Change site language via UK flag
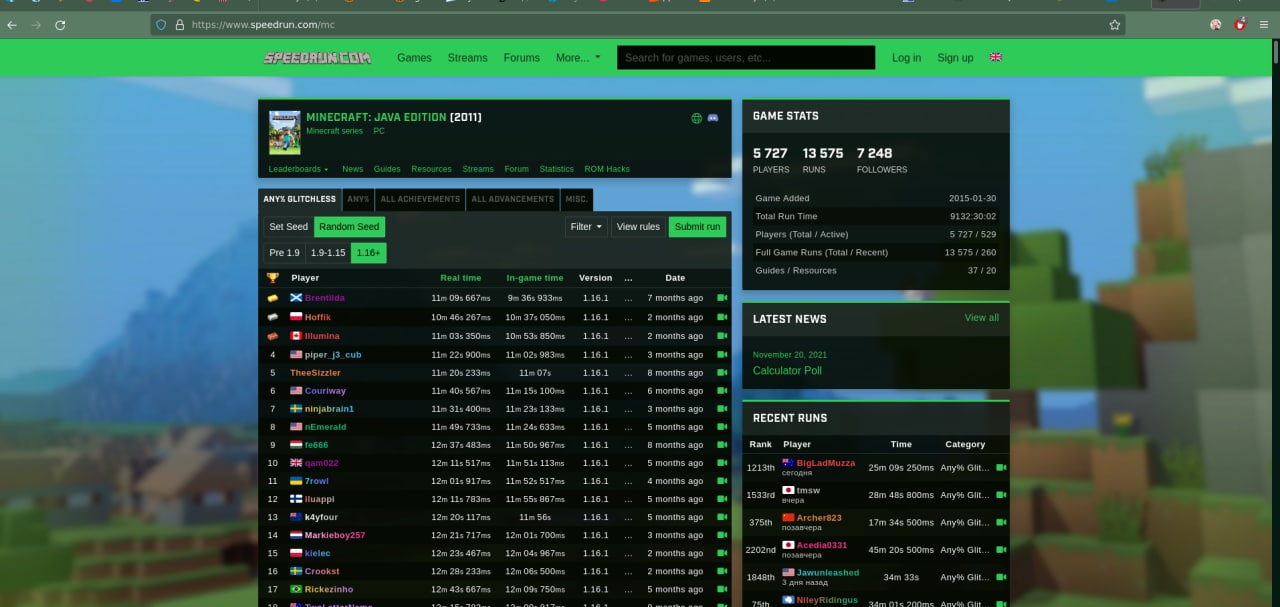The width and height of the screenshot is (1280, 607). pyautogui.click(x=996, y=57)
